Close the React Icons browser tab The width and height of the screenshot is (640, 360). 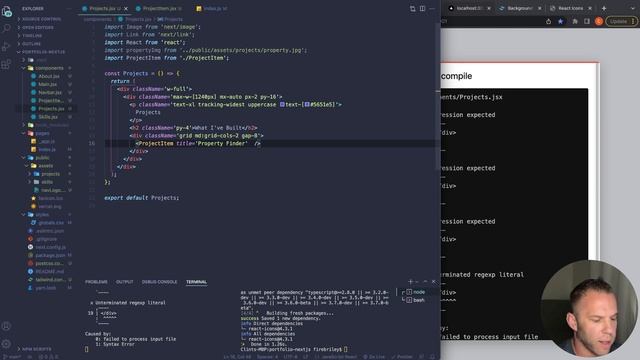590,8
